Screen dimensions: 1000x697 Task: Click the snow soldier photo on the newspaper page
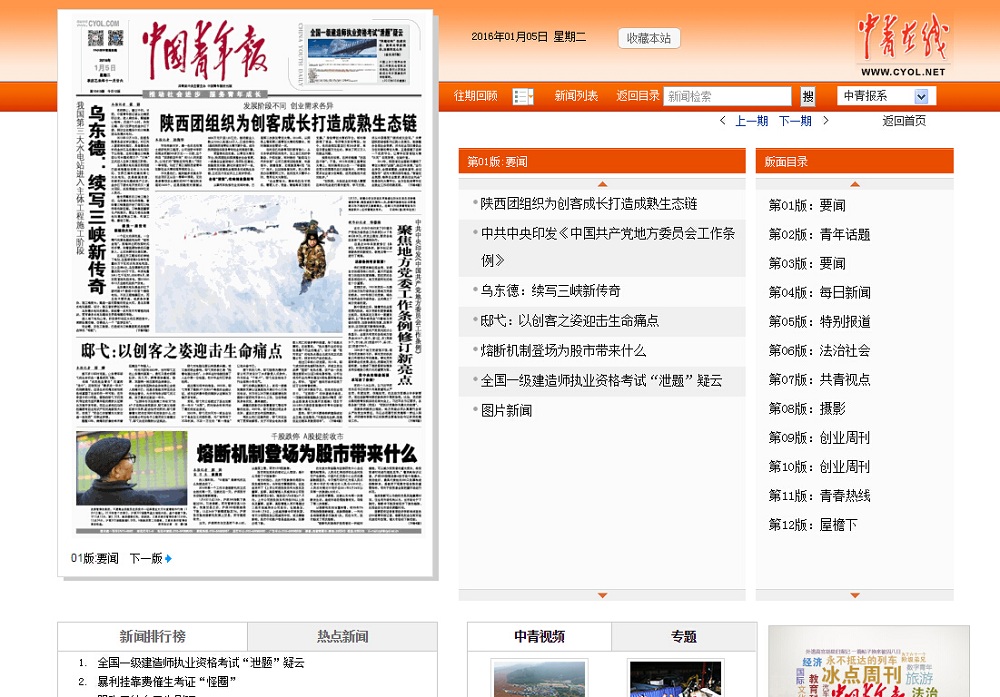tap(249, 263)
